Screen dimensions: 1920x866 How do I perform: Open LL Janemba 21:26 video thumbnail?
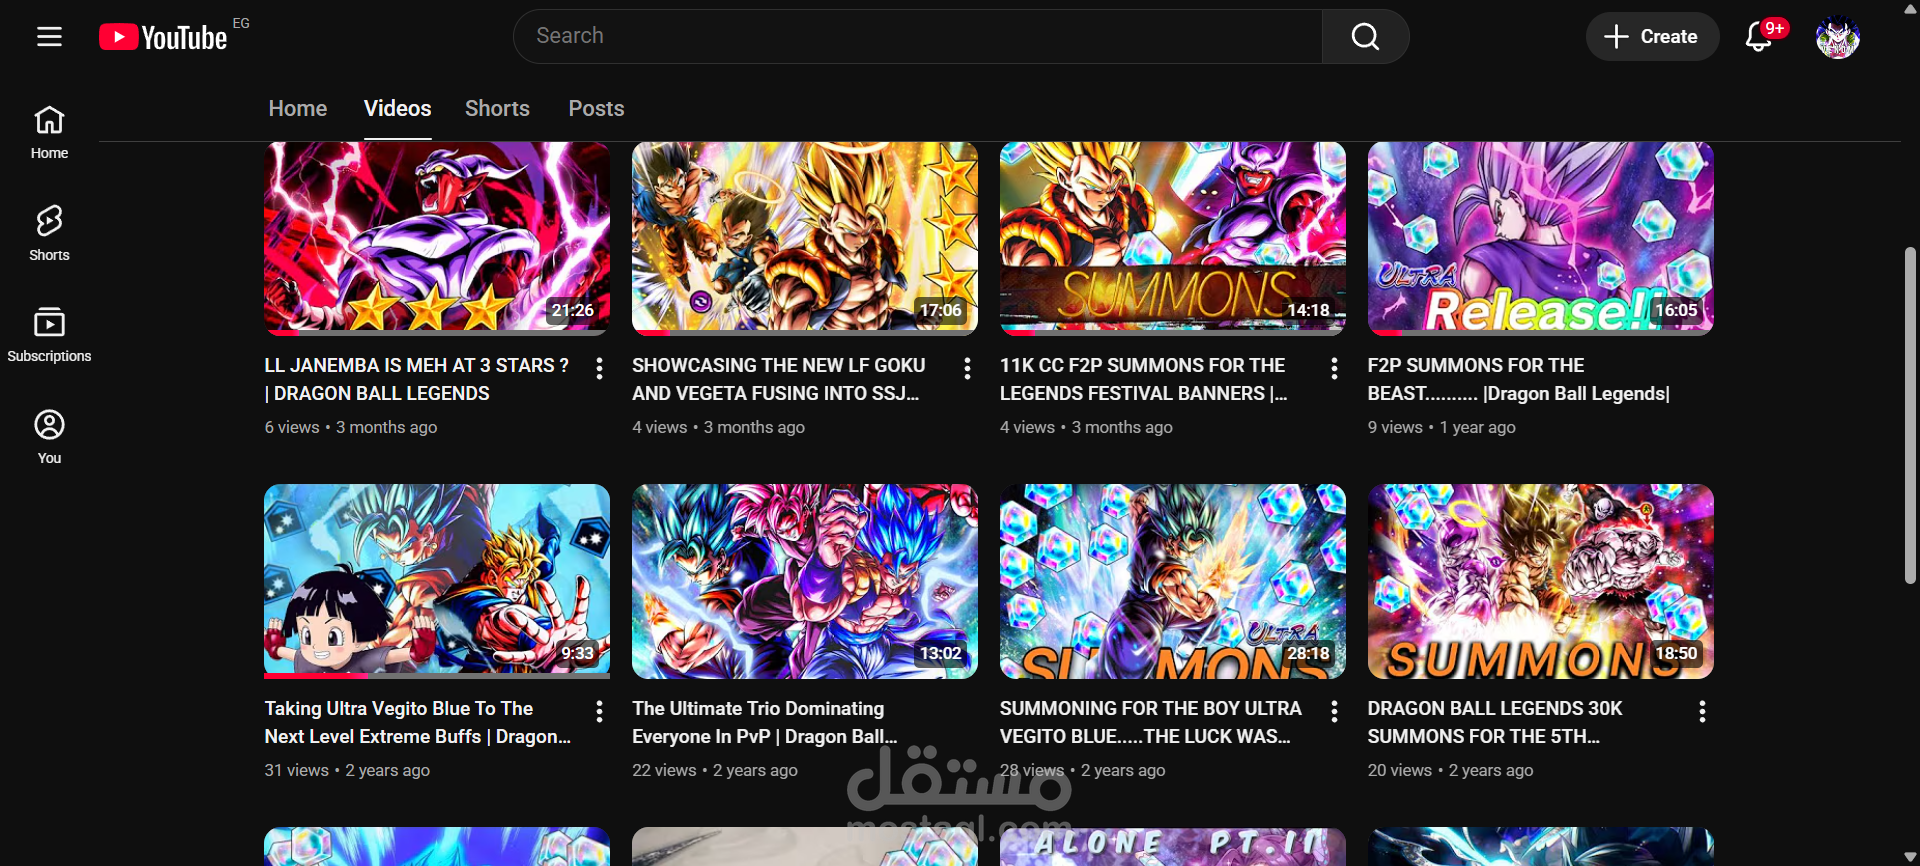[437, 238]
